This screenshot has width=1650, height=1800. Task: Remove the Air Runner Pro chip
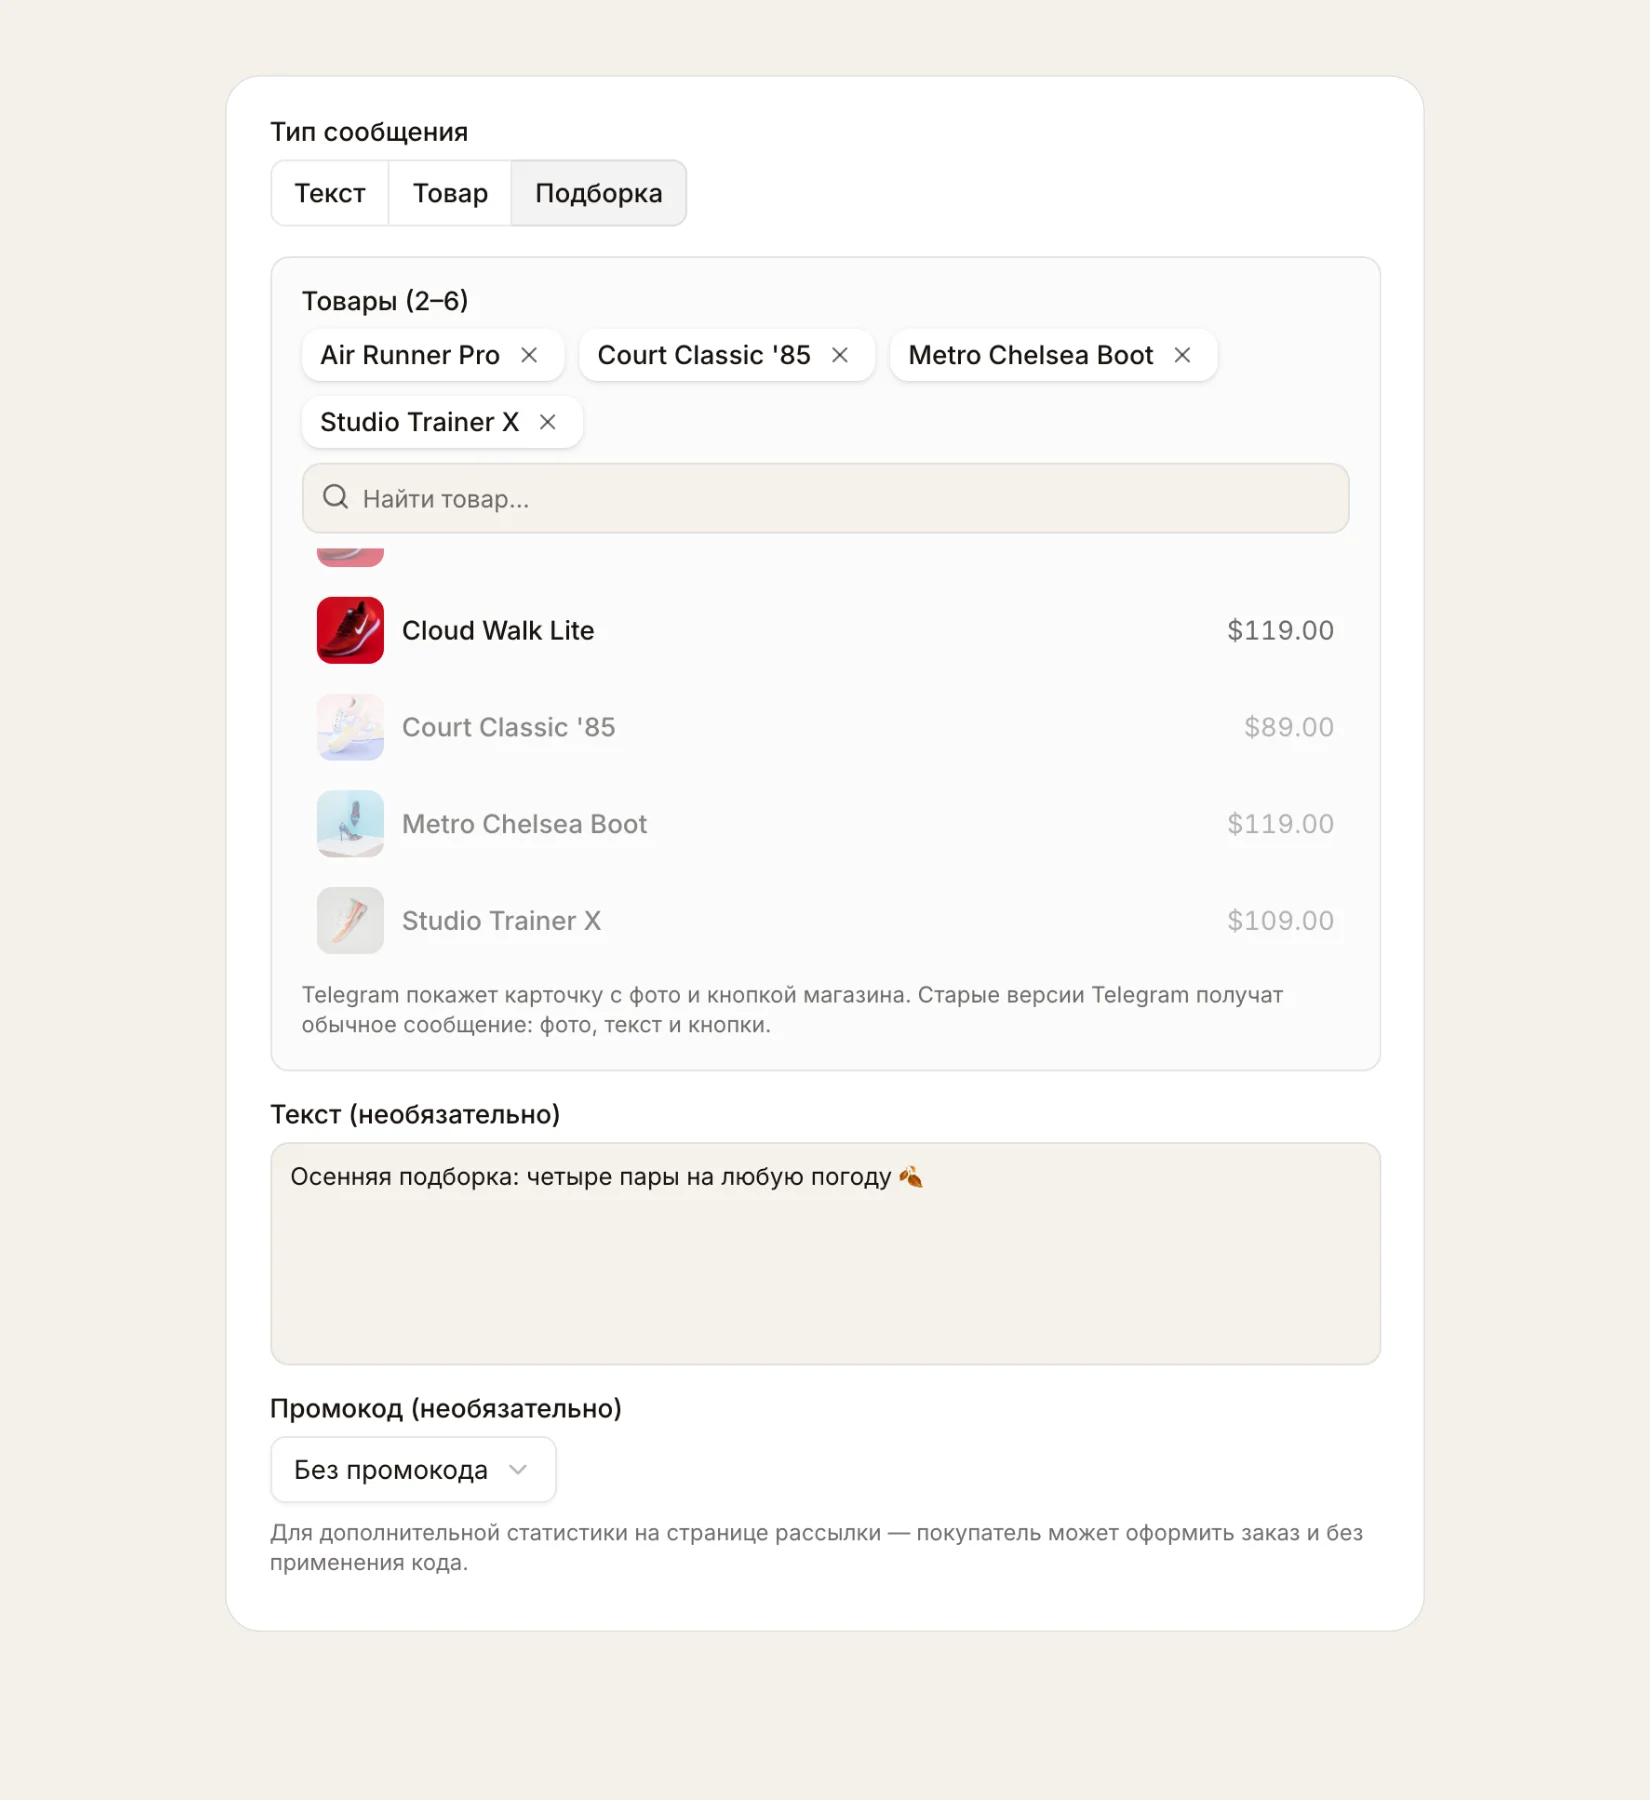[x=529, y=355]
